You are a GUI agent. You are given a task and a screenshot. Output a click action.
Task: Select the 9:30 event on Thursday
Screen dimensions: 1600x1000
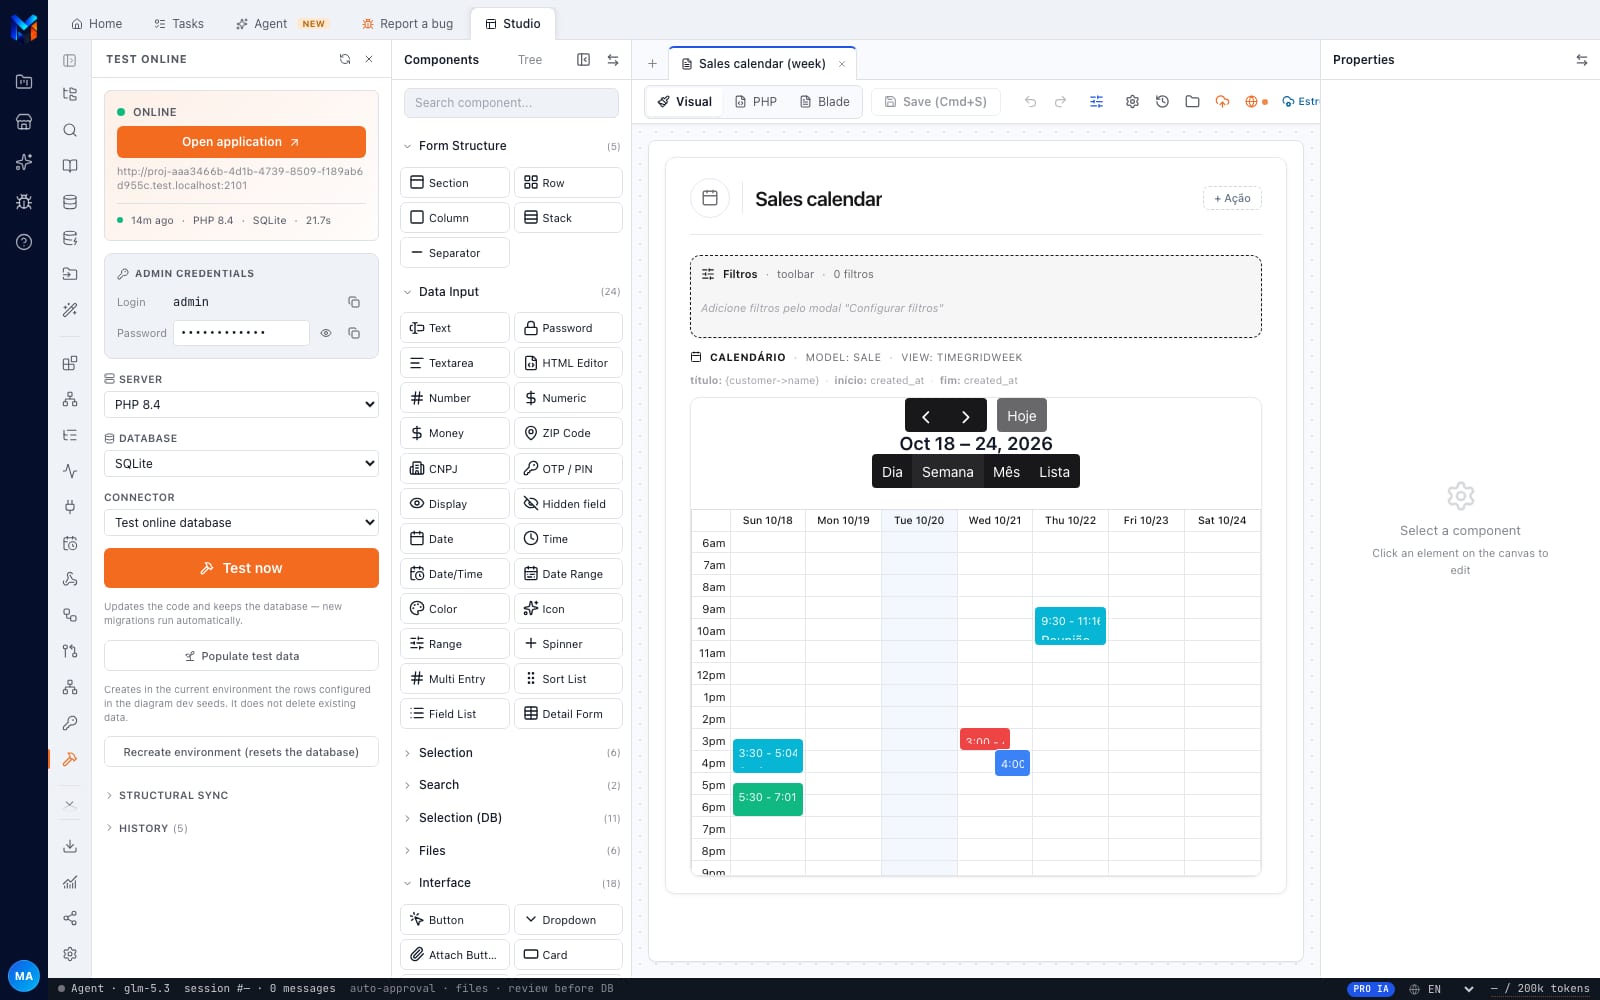tap(1070, 626)
